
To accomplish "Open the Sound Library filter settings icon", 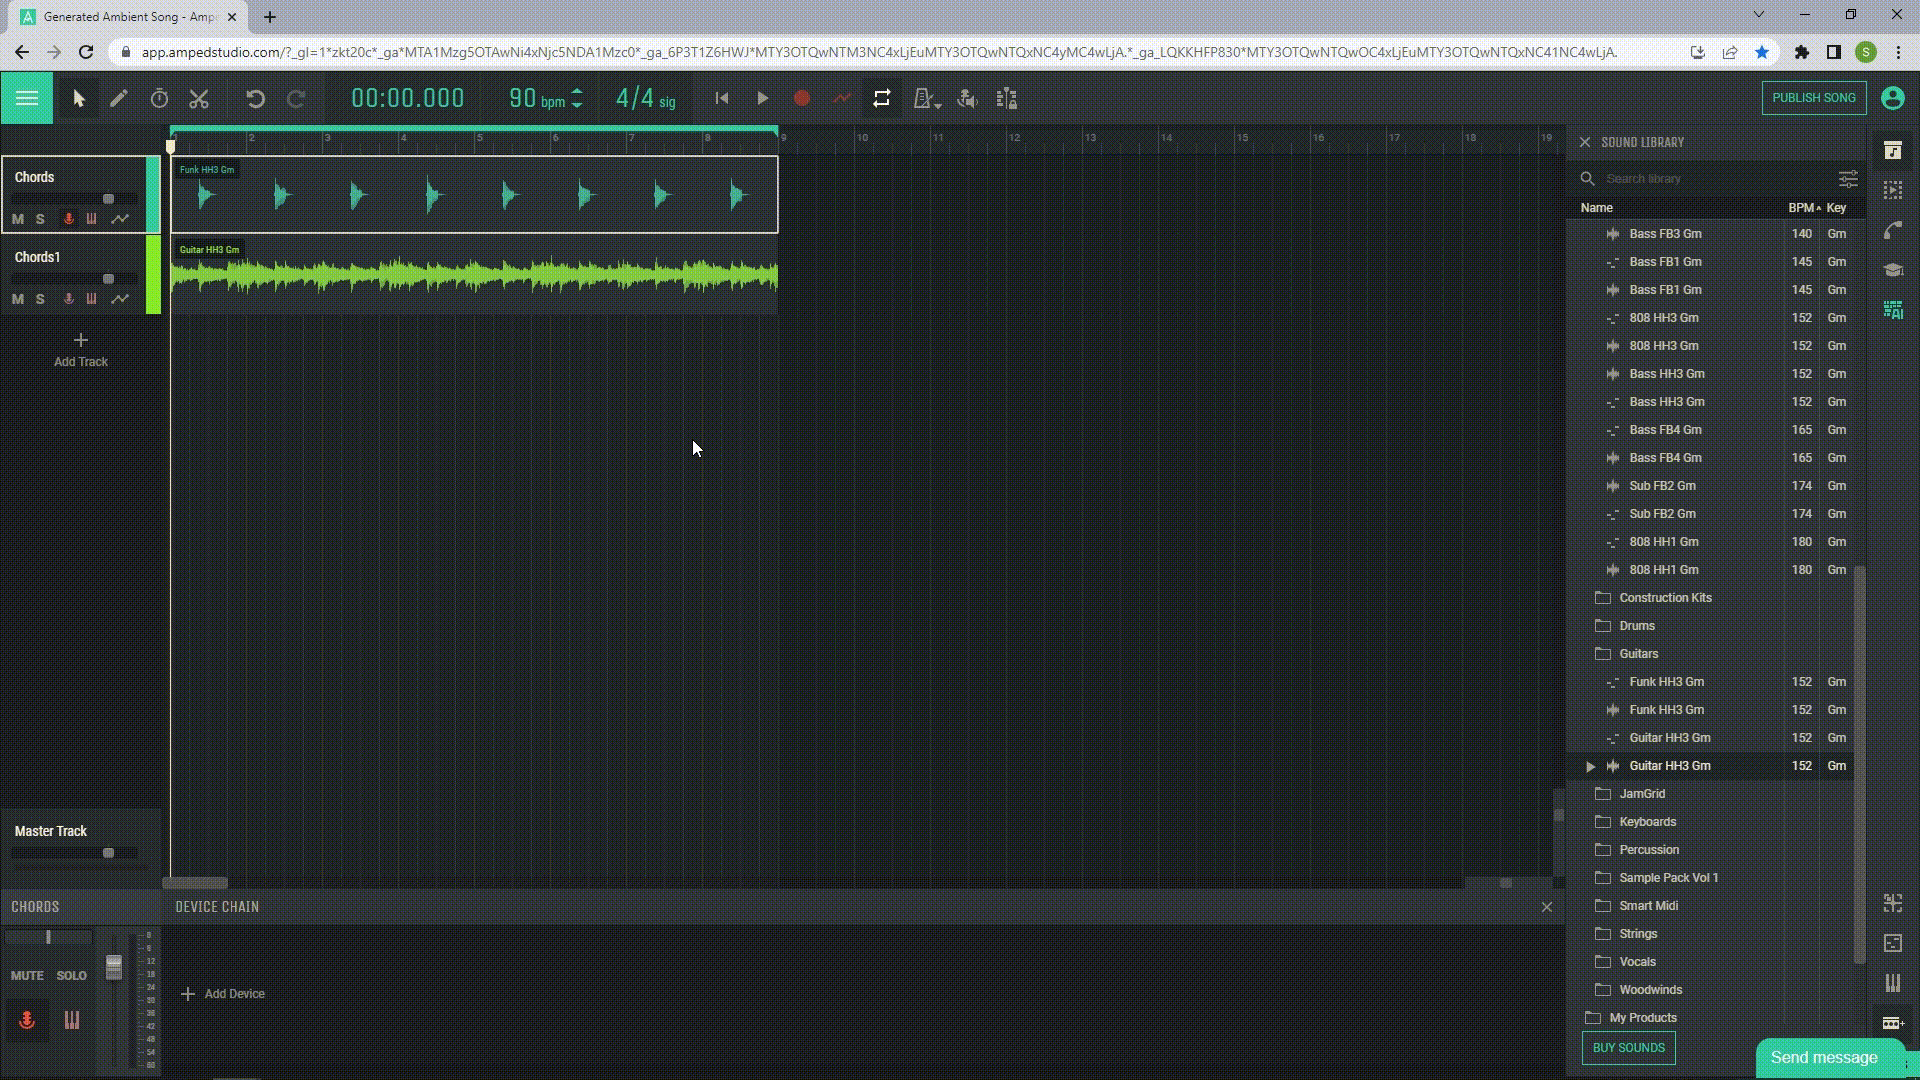I will tap(1847, 179).
